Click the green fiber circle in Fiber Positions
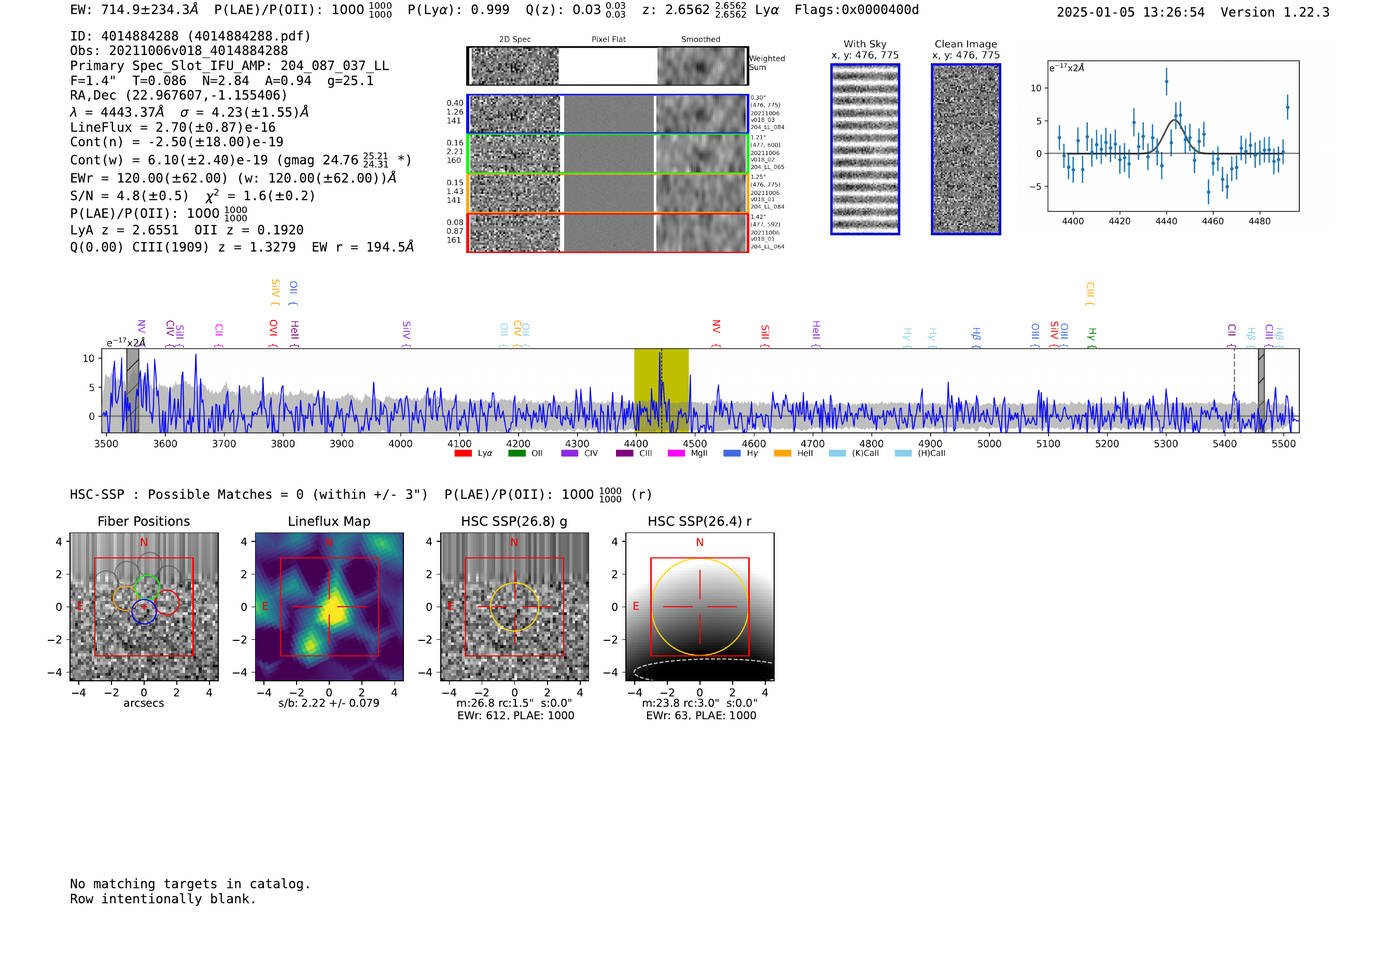This screenshot has width=1400, height=953. pyautogui.click(x=147, y=587)
